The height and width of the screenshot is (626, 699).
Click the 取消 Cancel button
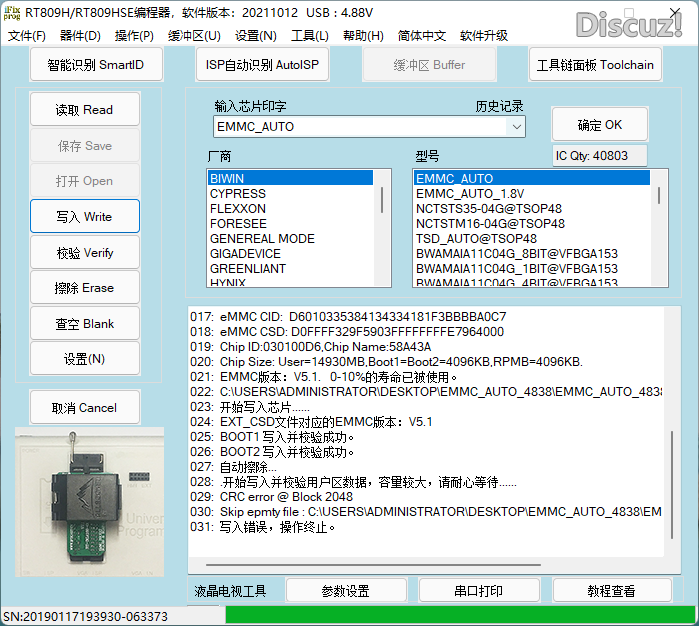coord(85,408)
